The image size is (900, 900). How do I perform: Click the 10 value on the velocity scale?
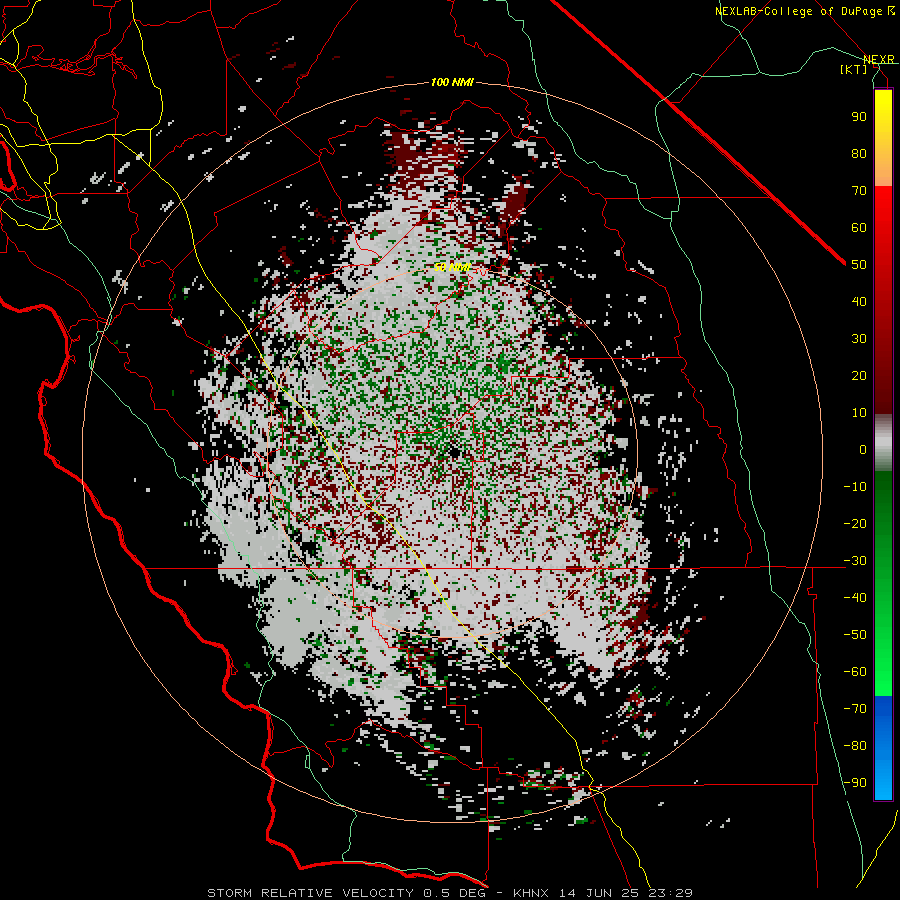click(x=859, y=413)
